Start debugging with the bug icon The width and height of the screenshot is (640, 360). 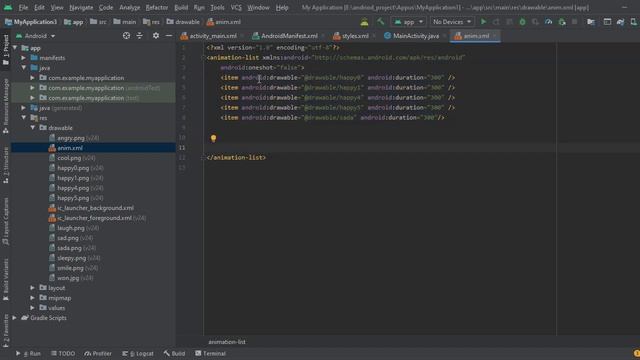coord(522,22)
